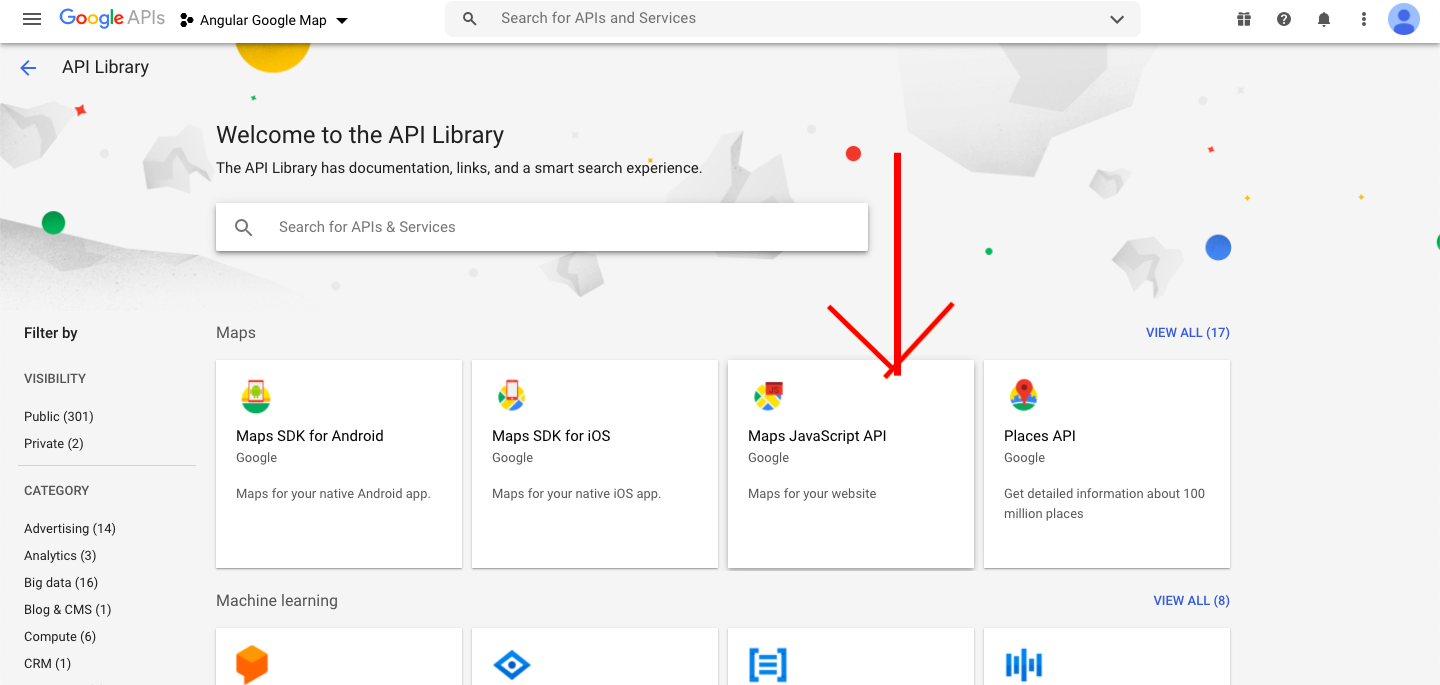Image resolution: width=1440 pixels, height=685 pixels.
Task: Click the blue bracketed document icon
Action: pyautogui.click(x=768, y=665)
